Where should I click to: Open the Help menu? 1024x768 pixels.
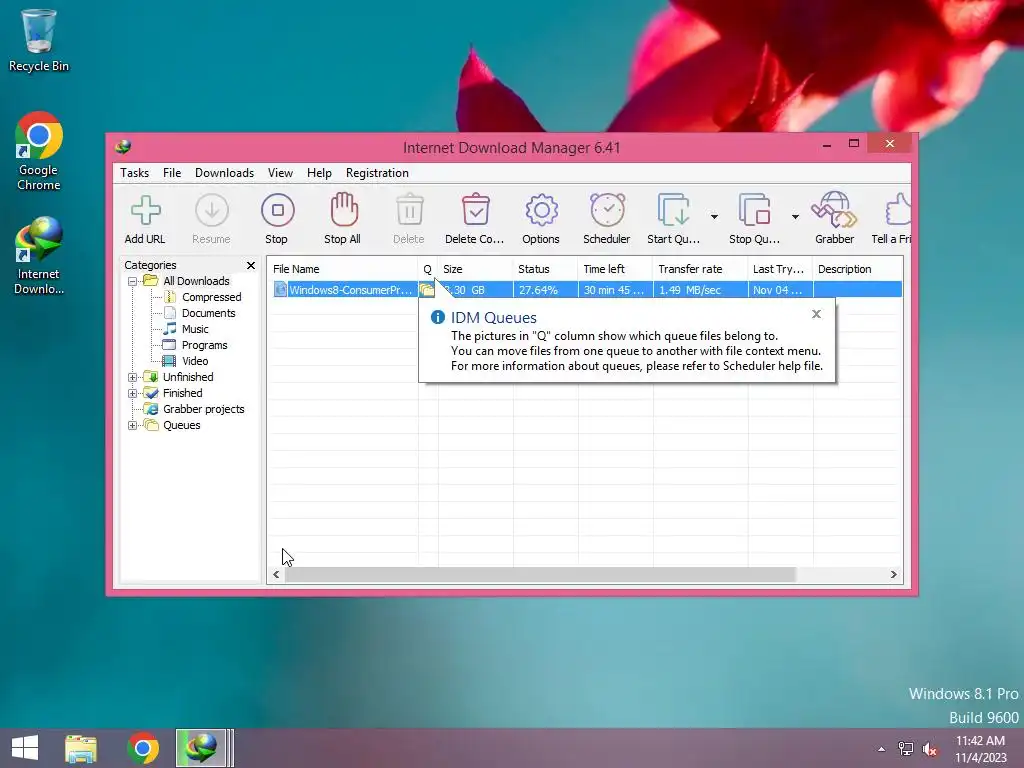(319, 173)
